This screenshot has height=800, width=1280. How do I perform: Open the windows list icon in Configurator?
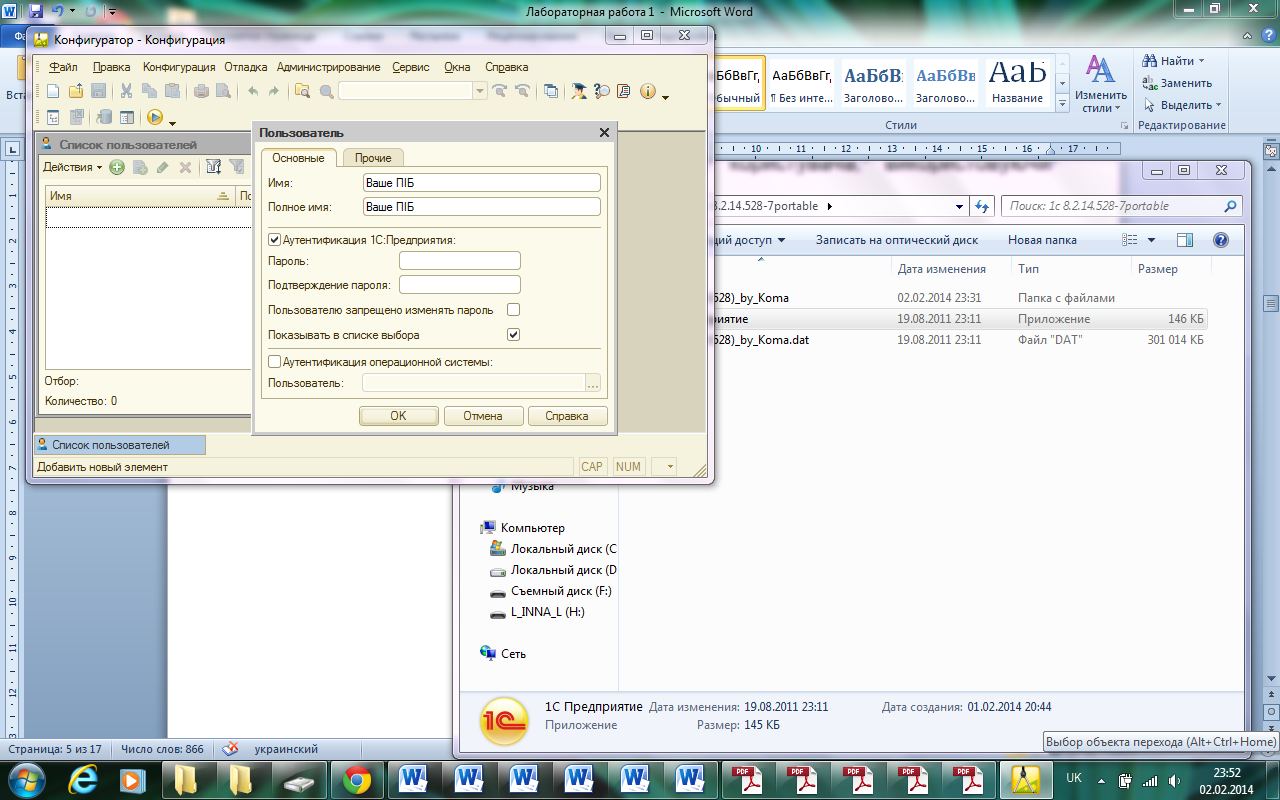click(x=551, y=91)
